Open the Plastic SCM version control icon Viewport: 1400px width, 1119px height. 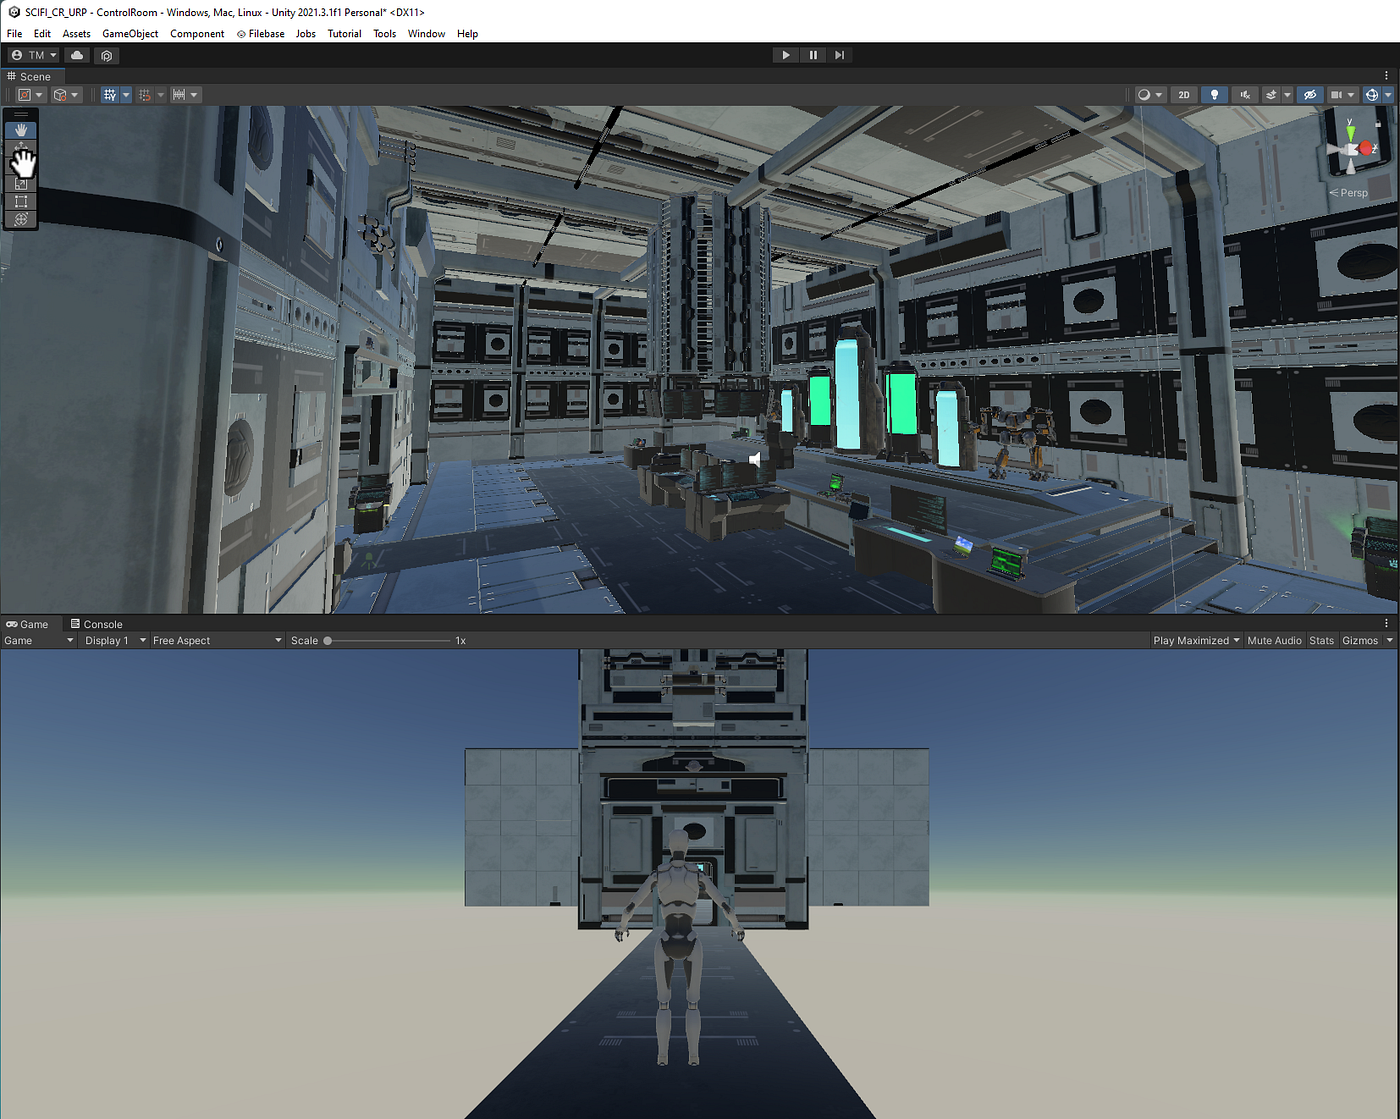tap(107, 55)
